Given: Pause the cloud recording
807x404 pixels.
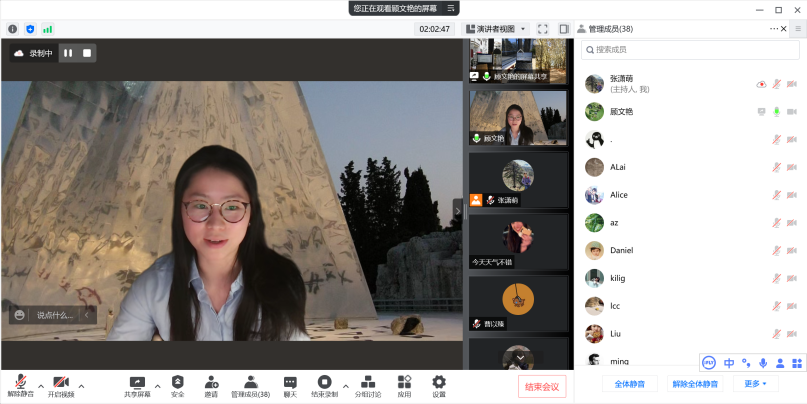Looking at the screenshot, I should [x=68, y=53].
